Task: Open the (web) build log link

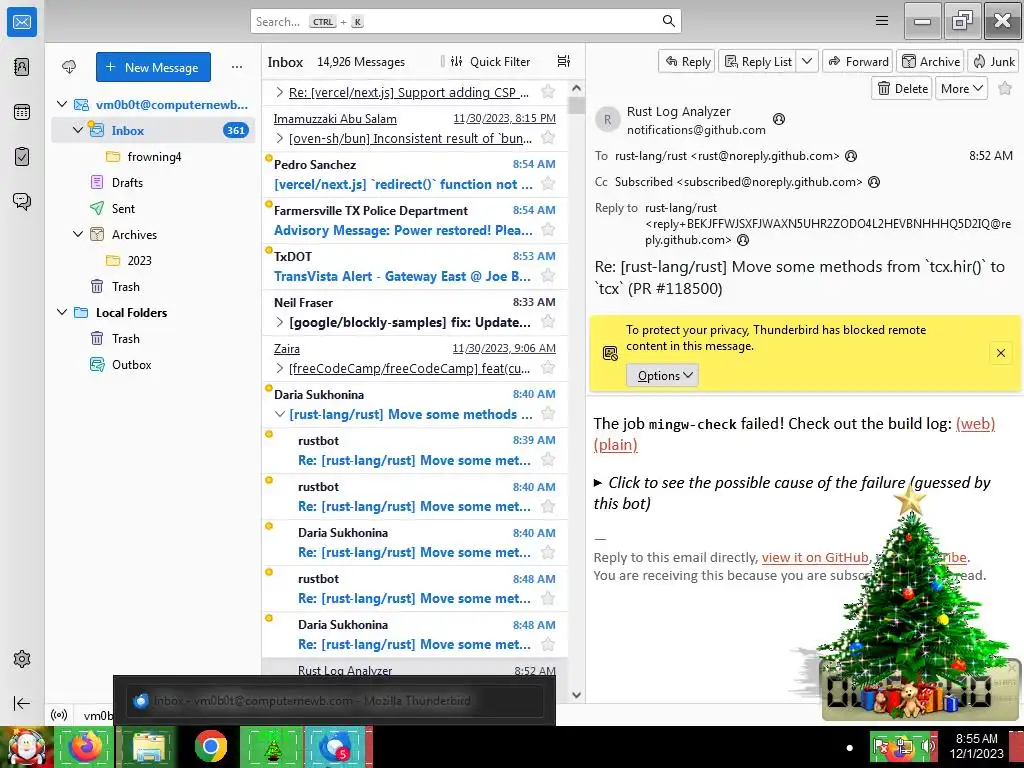Action: (975, 423)
